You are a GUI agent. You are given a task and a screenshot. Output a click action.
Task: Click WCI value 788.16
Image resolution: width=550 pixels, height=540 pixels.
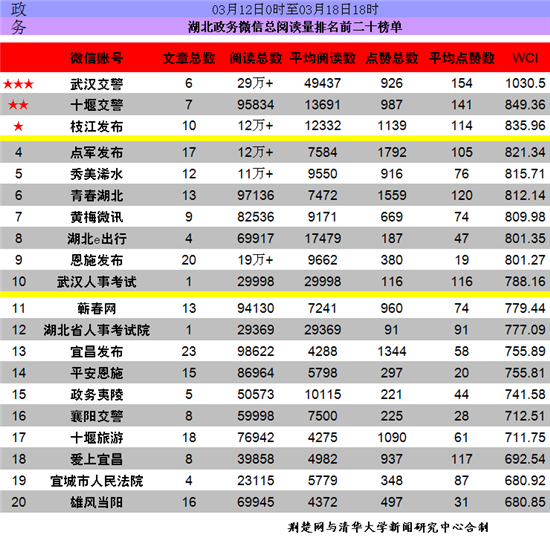pos(525,281)
